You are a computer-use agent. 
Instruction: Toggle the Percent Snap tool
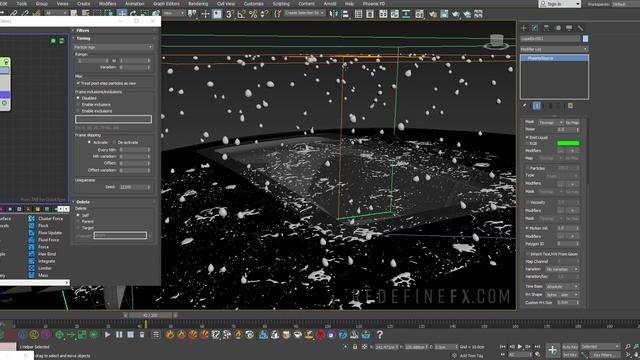253,14
